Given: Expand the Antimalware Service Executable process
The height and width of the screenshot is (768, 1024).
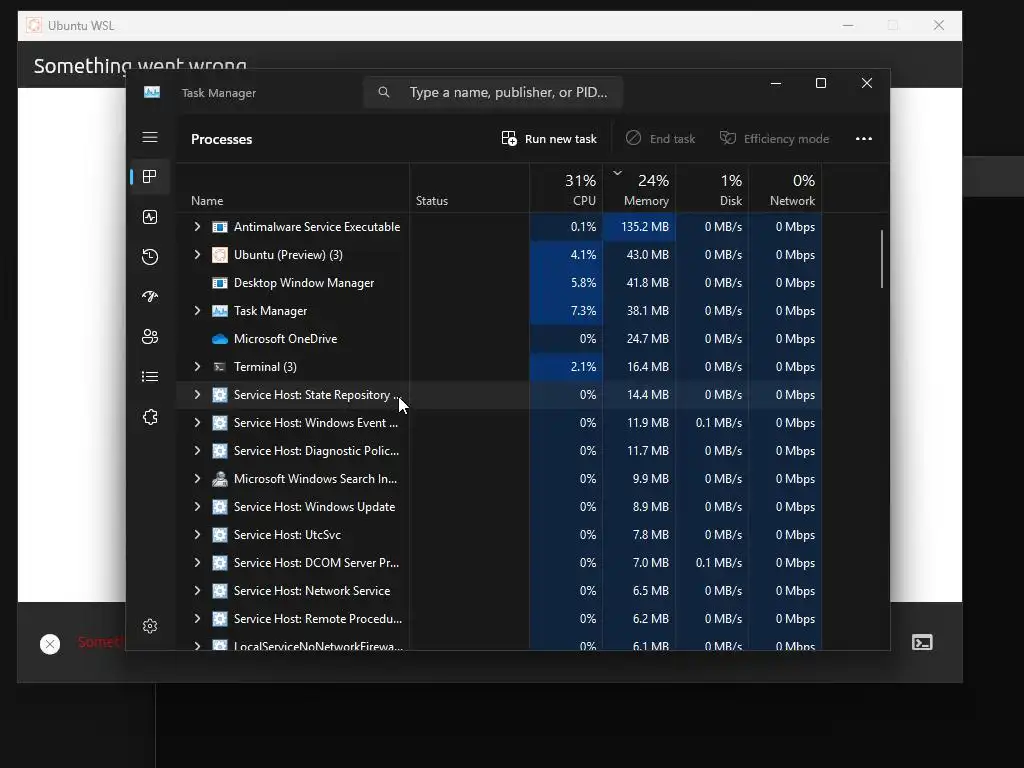Looking at the screenshot, I should click(x=197, y=227).
